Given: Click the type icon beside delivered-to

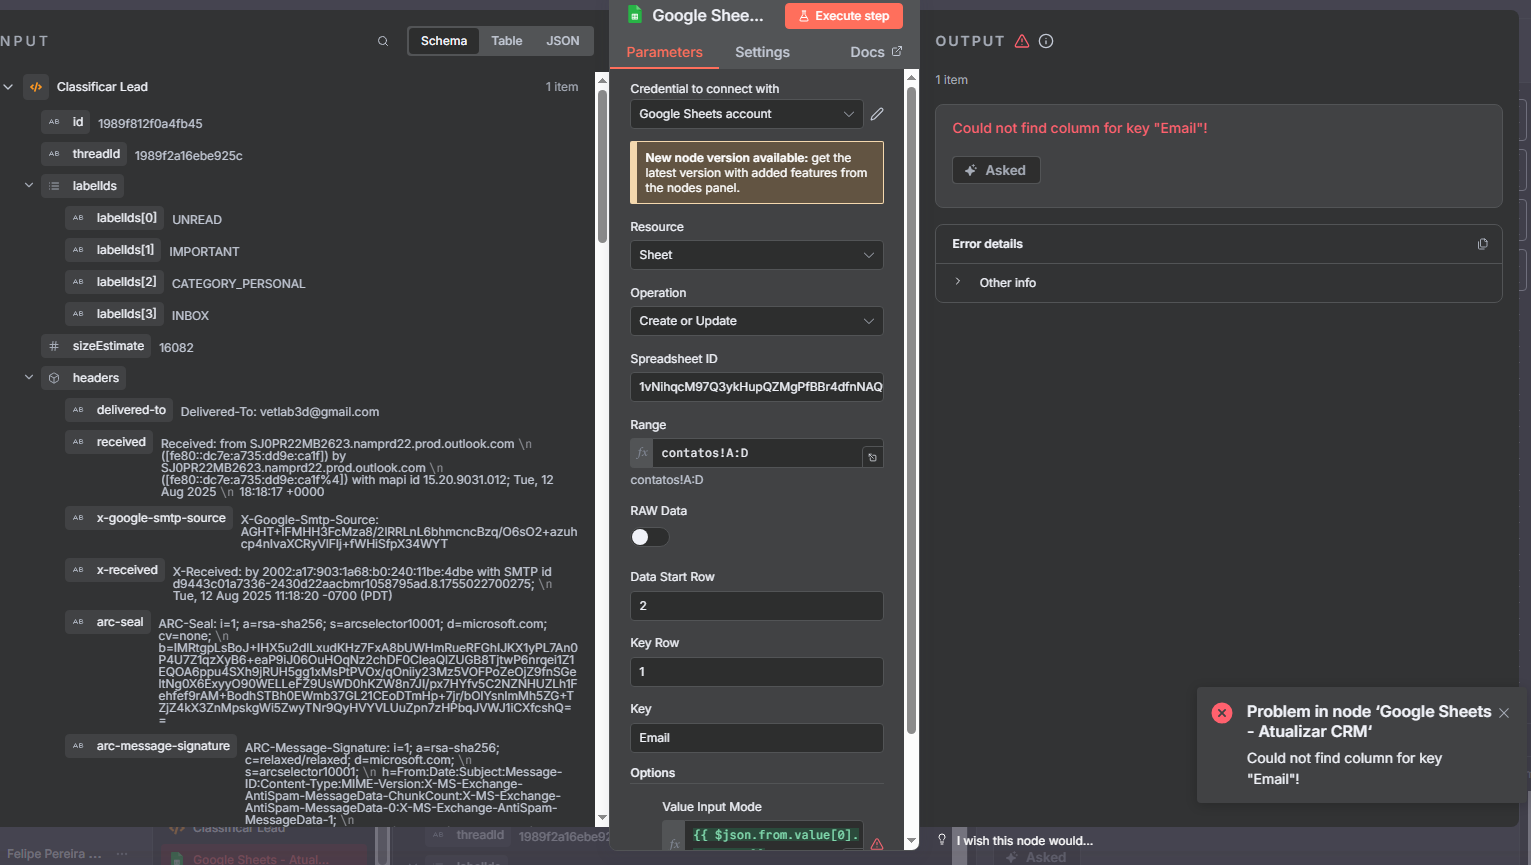Looking at the screenshot, I should [x=78, y=410].
